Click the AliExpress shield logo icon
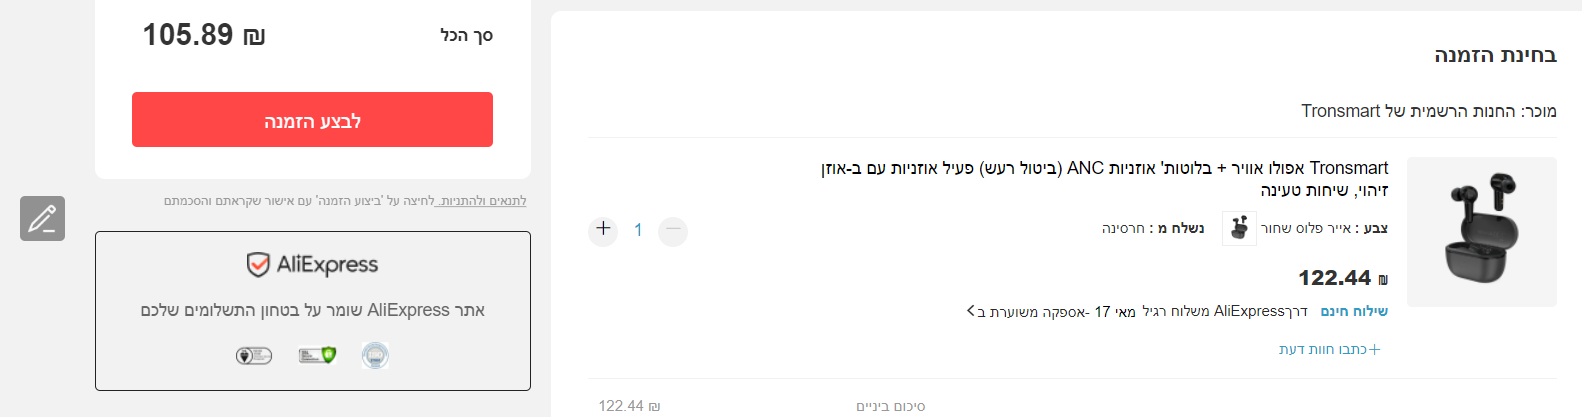Screen dimensions: 1582x417 pos(258,264)
